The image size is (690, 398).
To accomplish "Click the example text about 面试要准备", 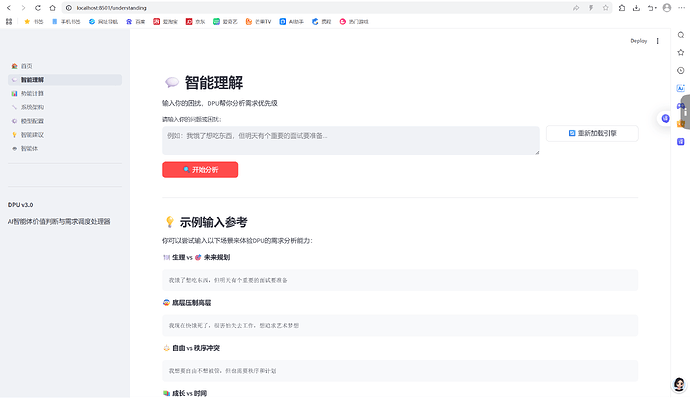I will [x=228, y=280].
